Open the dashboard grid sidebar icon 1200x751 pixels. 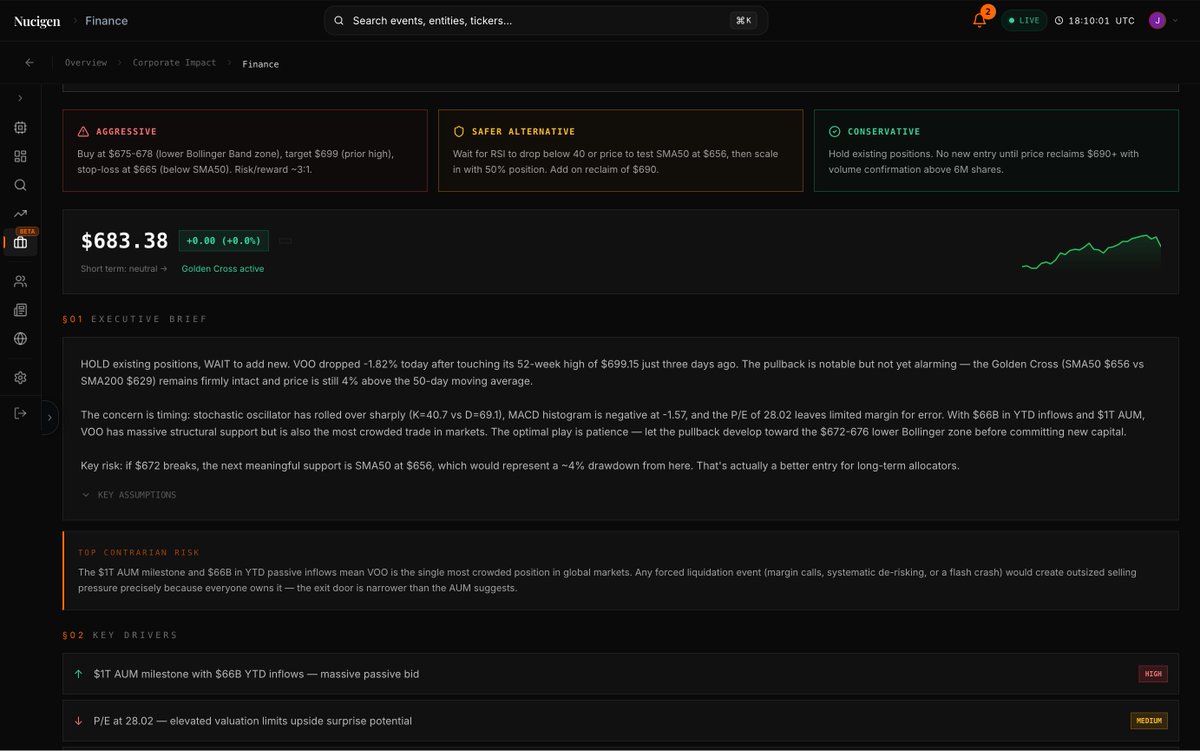(20, 156)
